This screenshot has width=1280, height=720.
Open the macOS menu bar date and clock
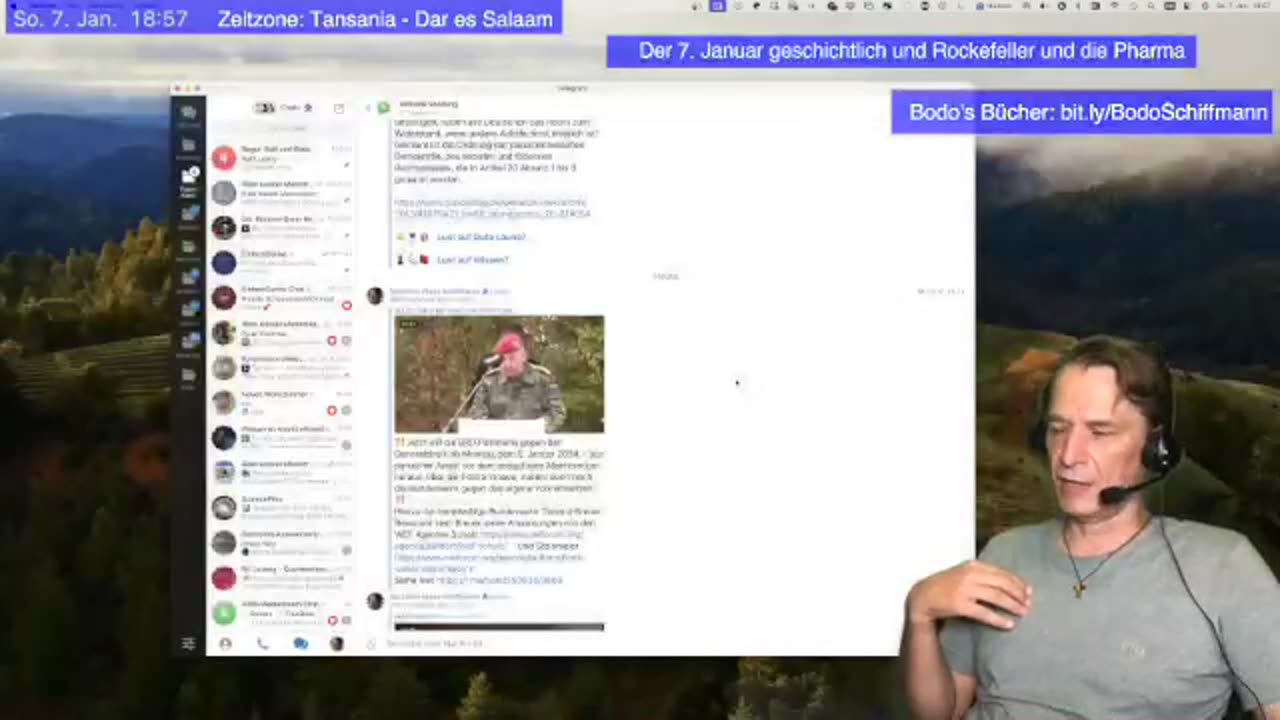coord(1241,6)
